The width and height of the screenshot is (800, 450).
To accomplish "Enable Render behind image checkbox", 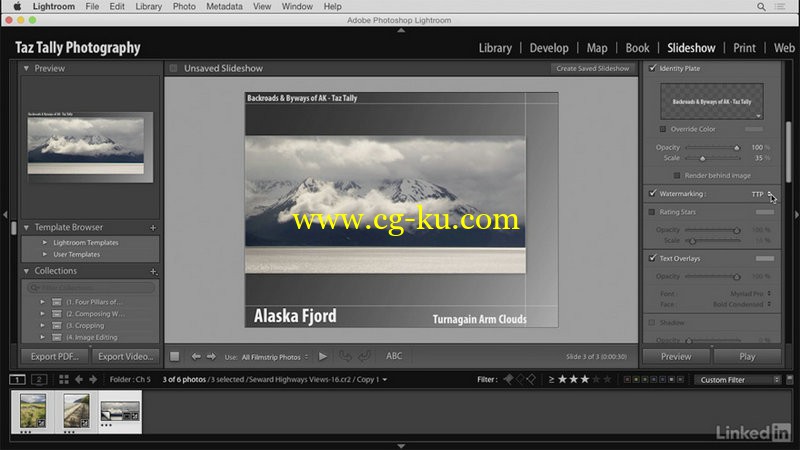I will 677,176.
